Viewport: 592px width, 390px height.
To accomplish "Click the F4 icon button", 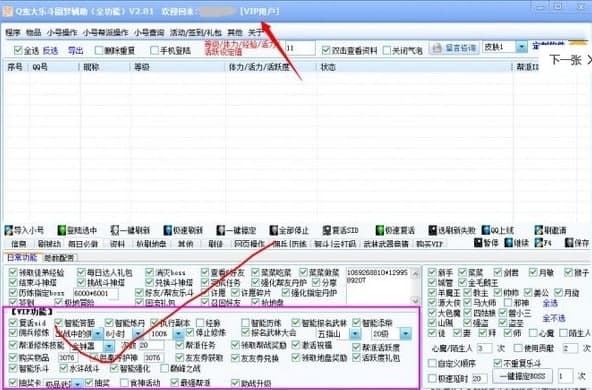I will tap(539, 243).
